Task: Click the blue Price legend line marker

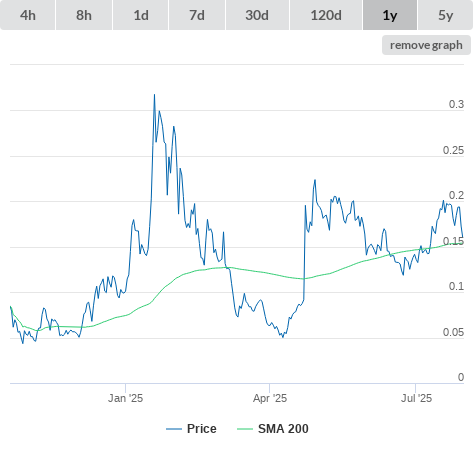Action: coord(174,429)
